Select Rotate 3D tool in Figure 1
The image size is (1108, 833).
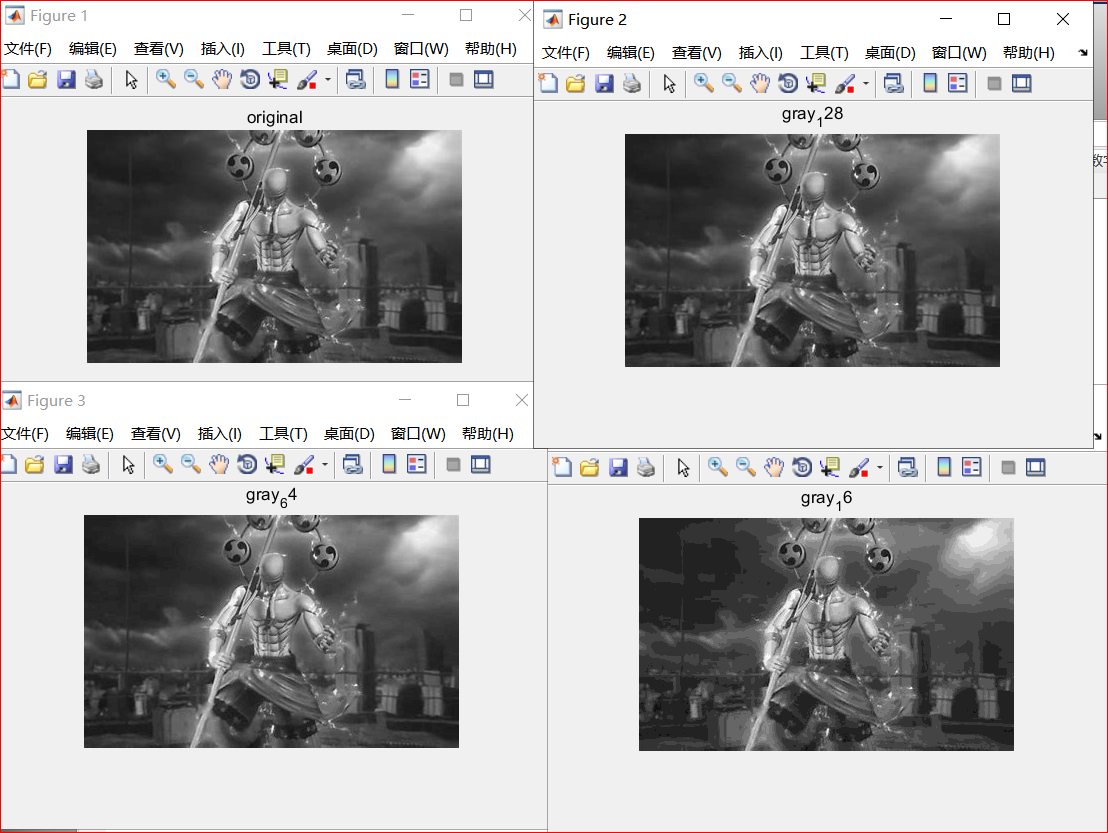pos(250,80)
